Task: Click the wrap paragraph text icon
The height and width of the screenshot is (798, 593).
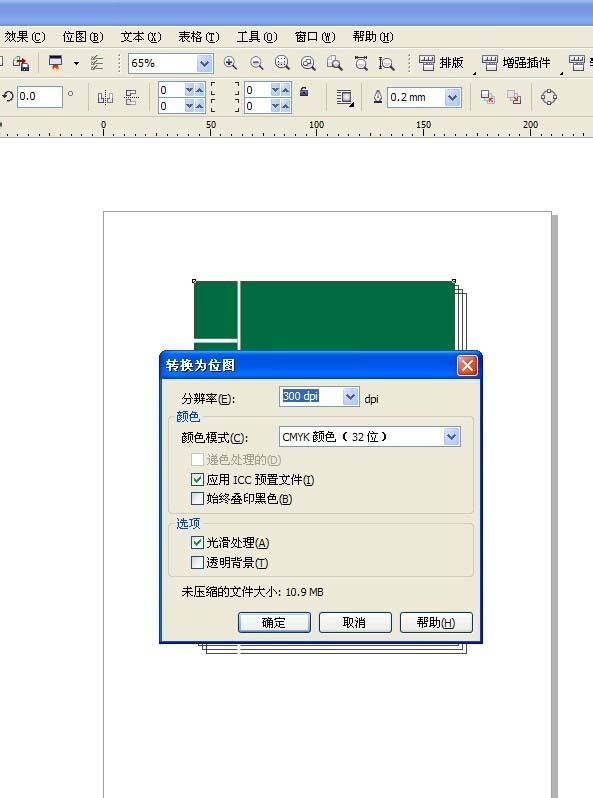Action: coord(345,97)
